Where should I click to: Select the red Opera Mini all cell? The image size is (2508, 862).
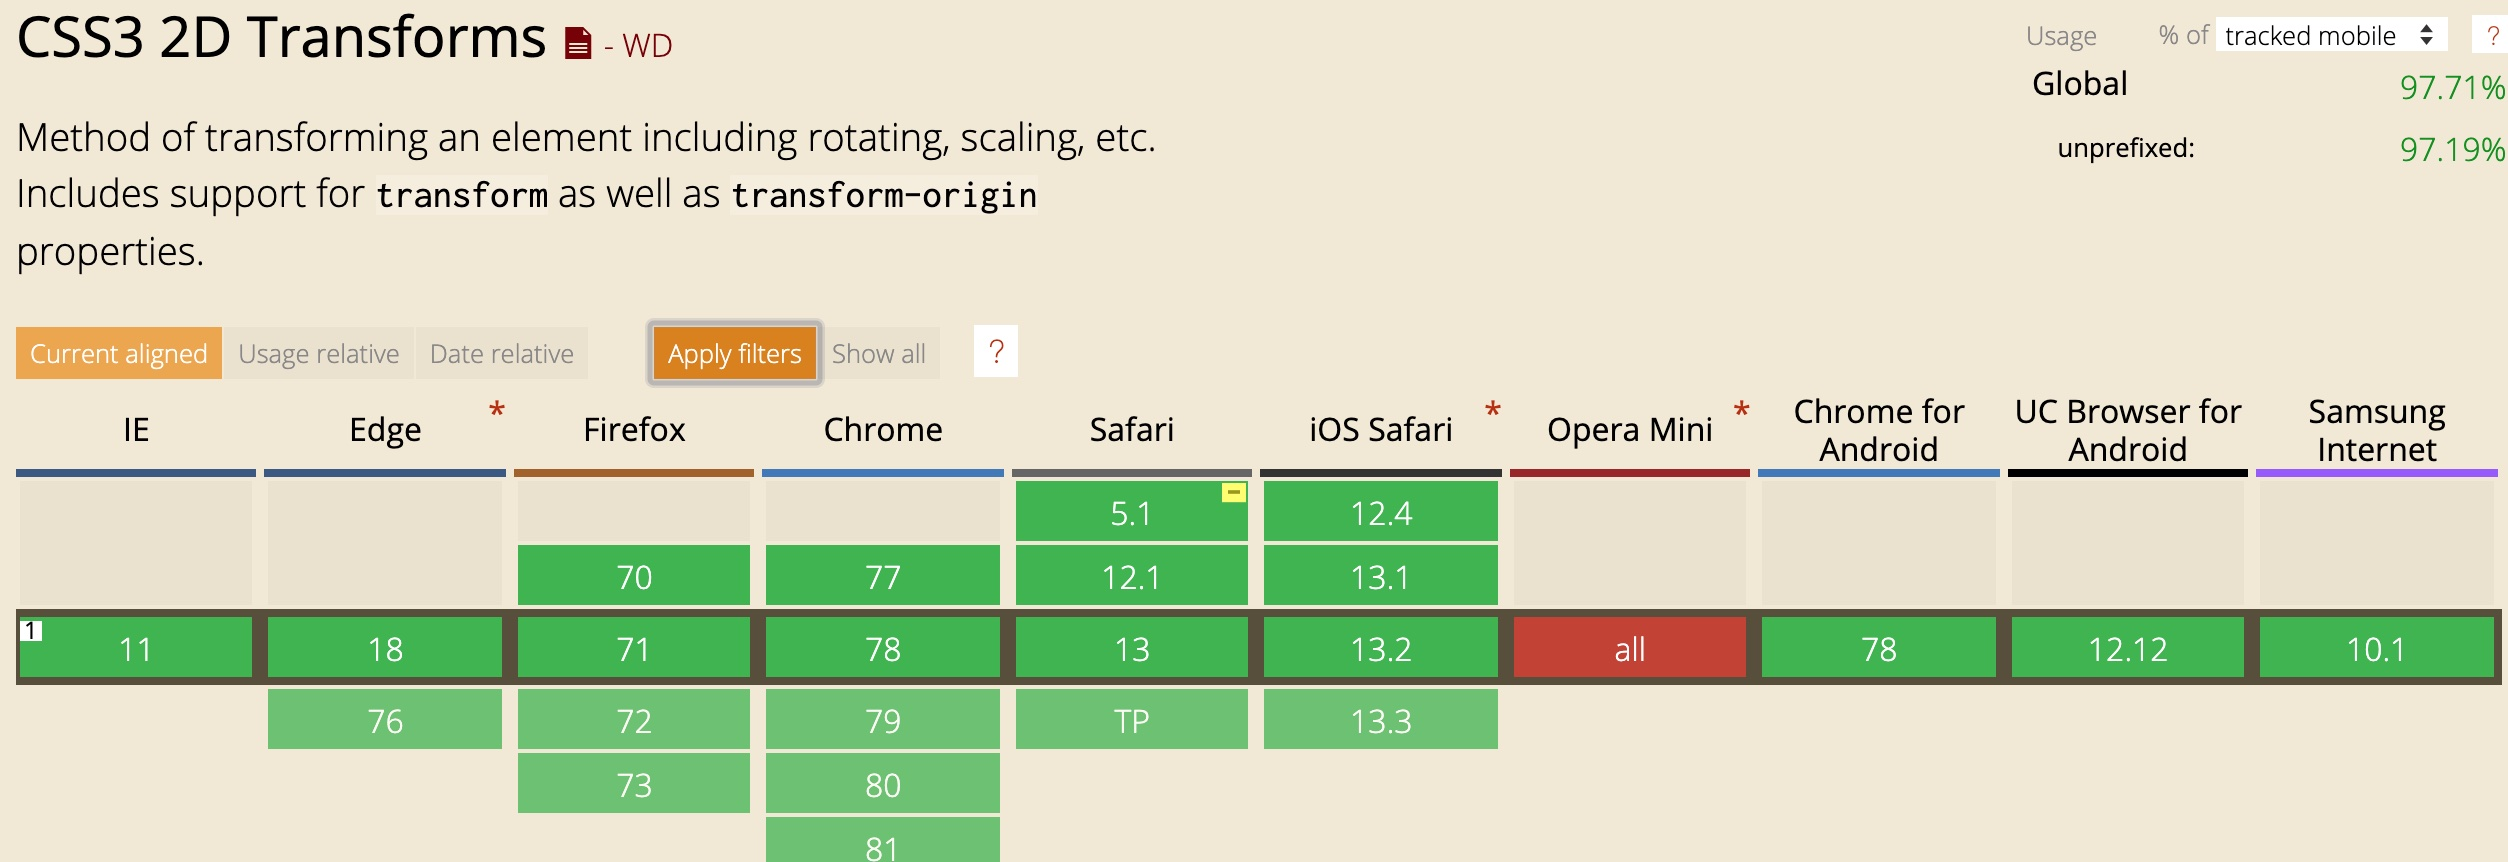click(1629, 648)
